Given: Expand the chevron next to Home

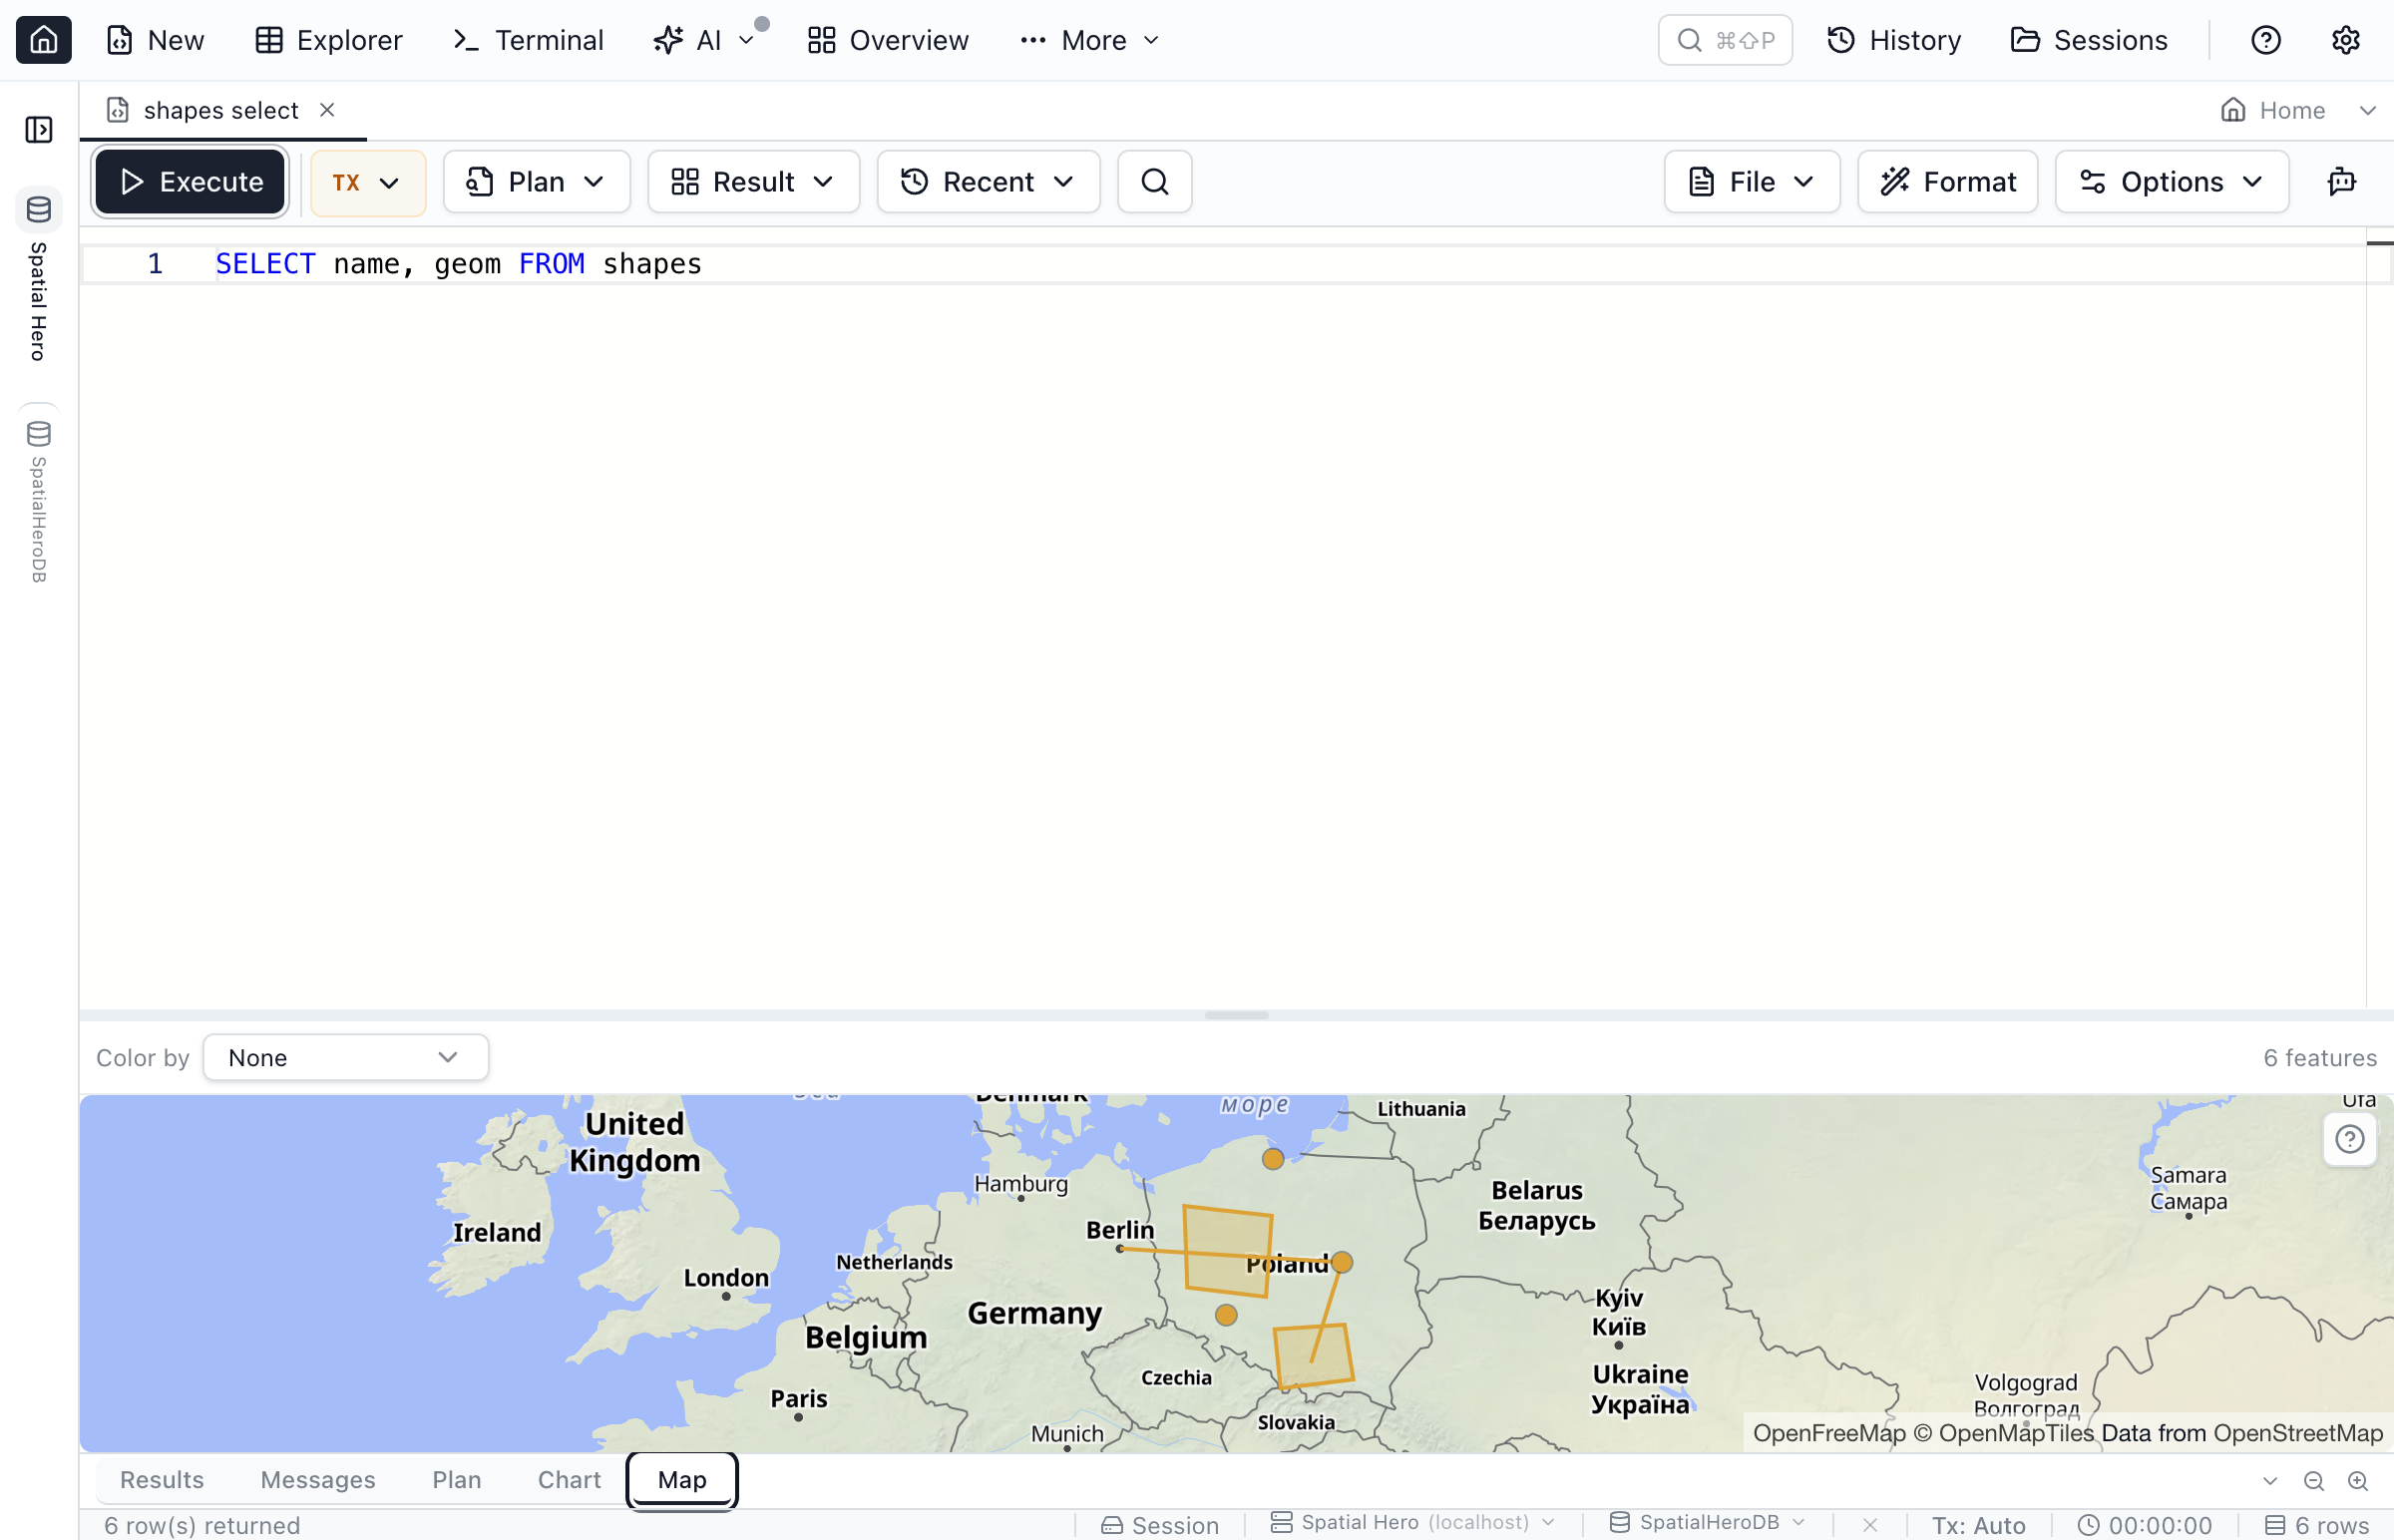Looking at the screenshot, I should point(2367,110).
